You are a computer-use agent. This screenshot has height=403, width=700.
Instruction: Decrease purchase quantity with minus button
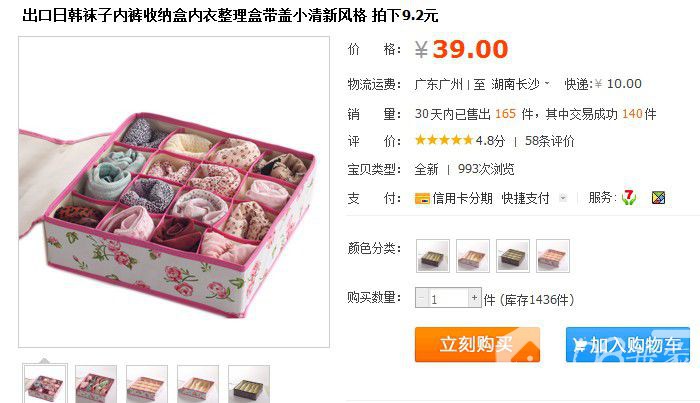pos(421,298)
